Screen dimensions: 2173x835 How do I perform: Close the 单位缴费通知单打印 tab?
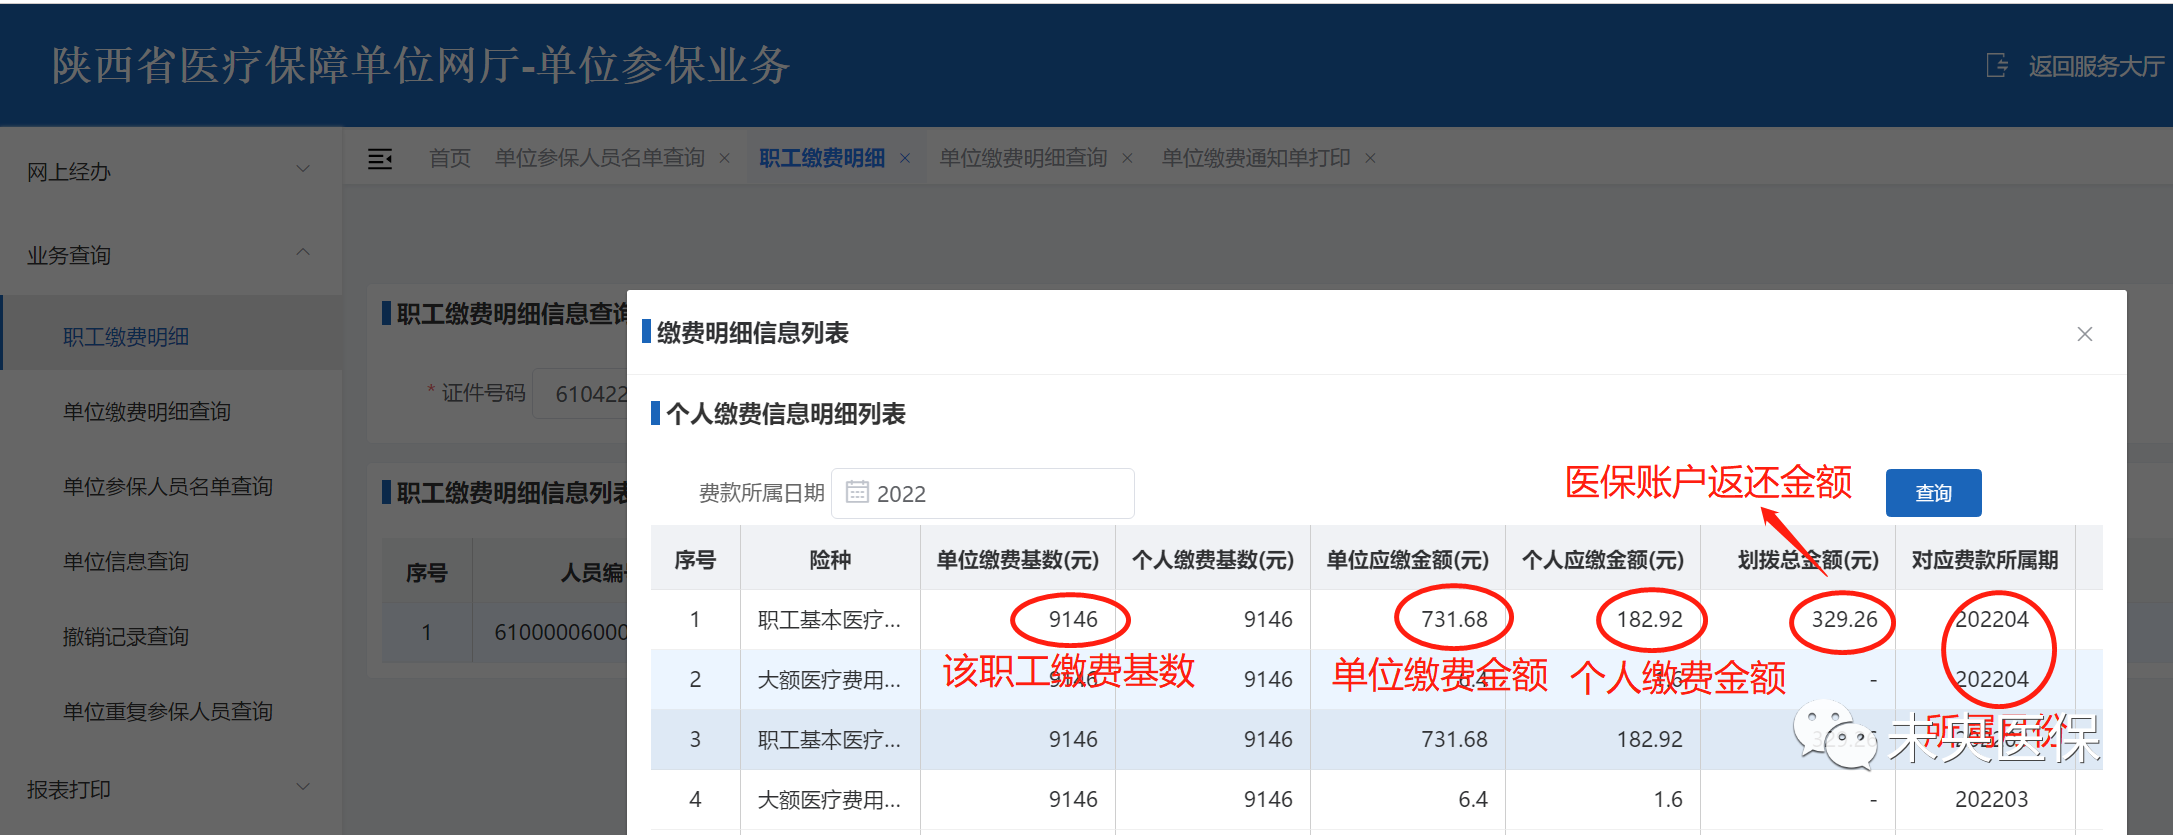pyautogui.click(x=1370, y=158)
